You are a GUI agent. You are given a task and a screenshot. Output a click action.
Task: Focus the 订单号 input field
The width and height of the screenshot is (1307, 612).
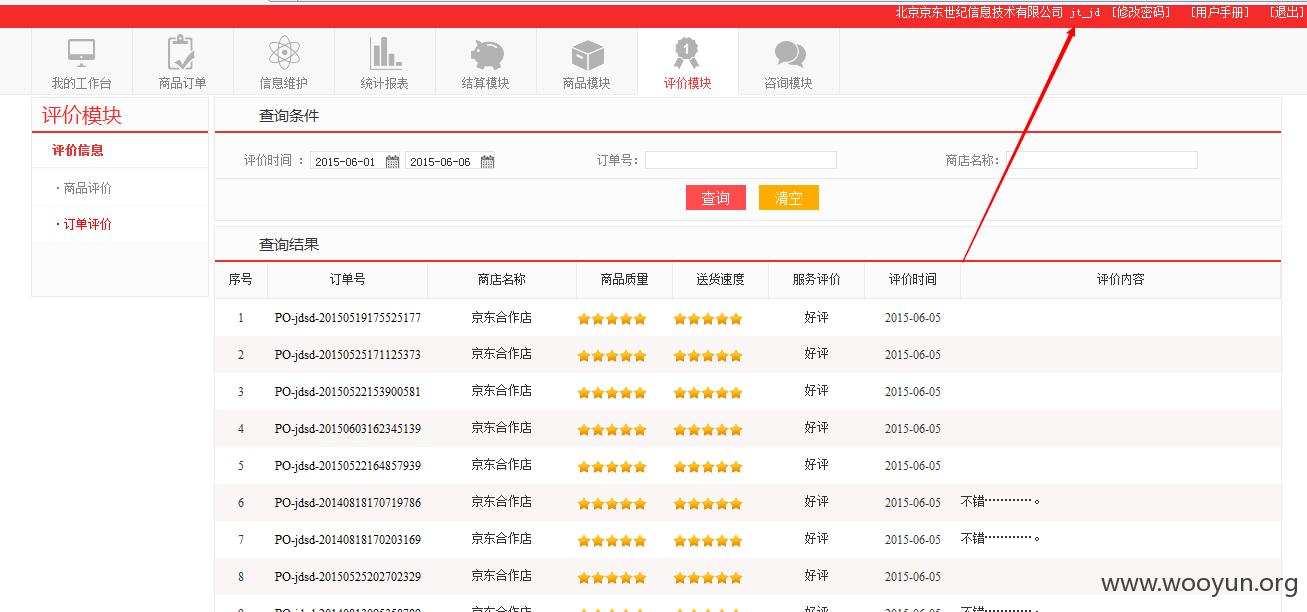(741, 160)
